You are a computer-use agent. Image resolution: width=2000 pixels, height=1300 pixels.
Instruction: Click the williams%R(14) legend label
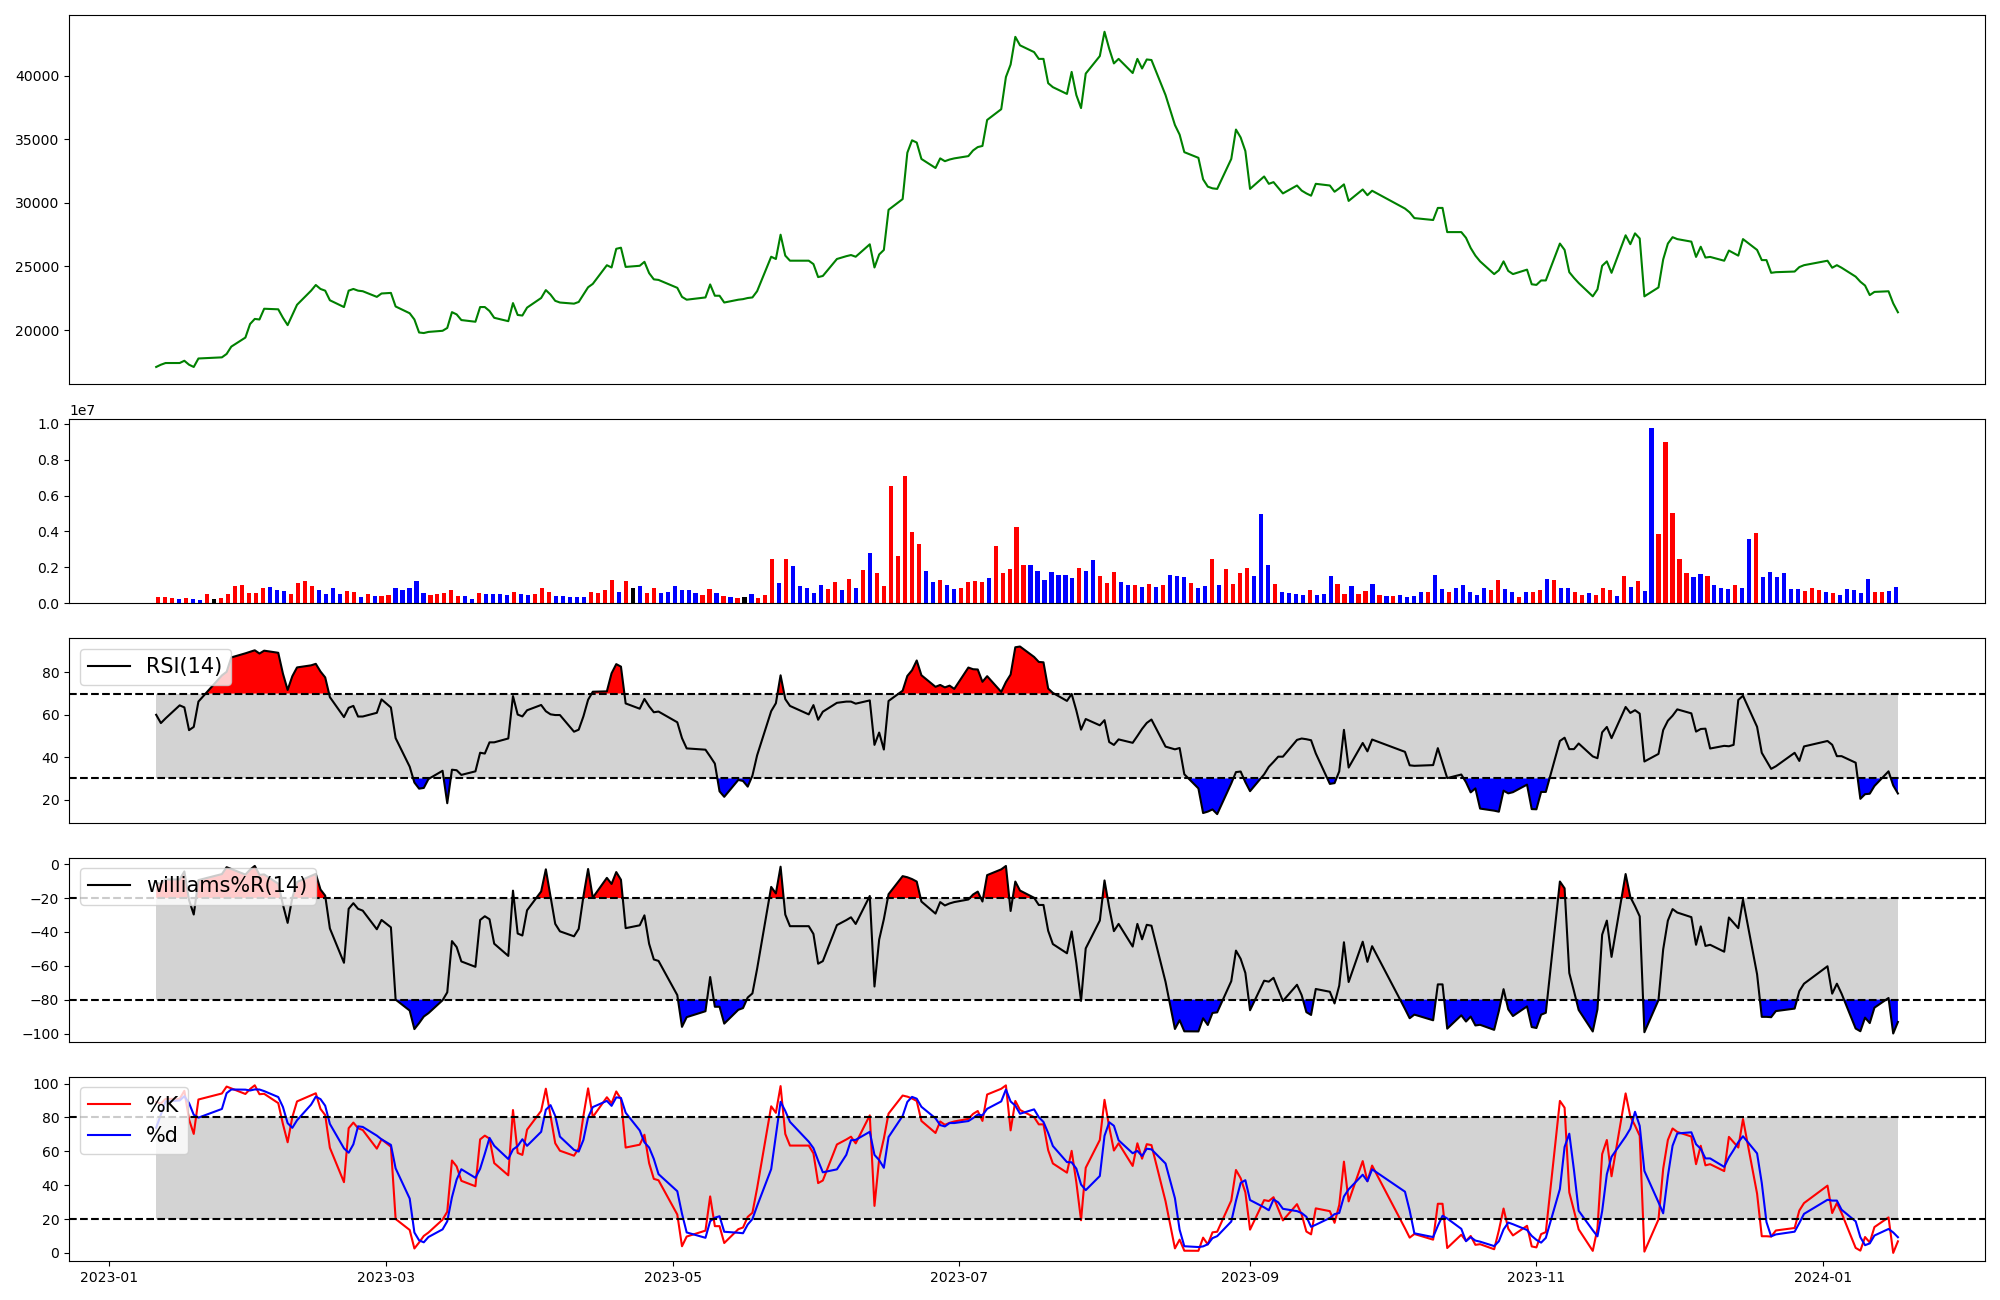(227, 885)
